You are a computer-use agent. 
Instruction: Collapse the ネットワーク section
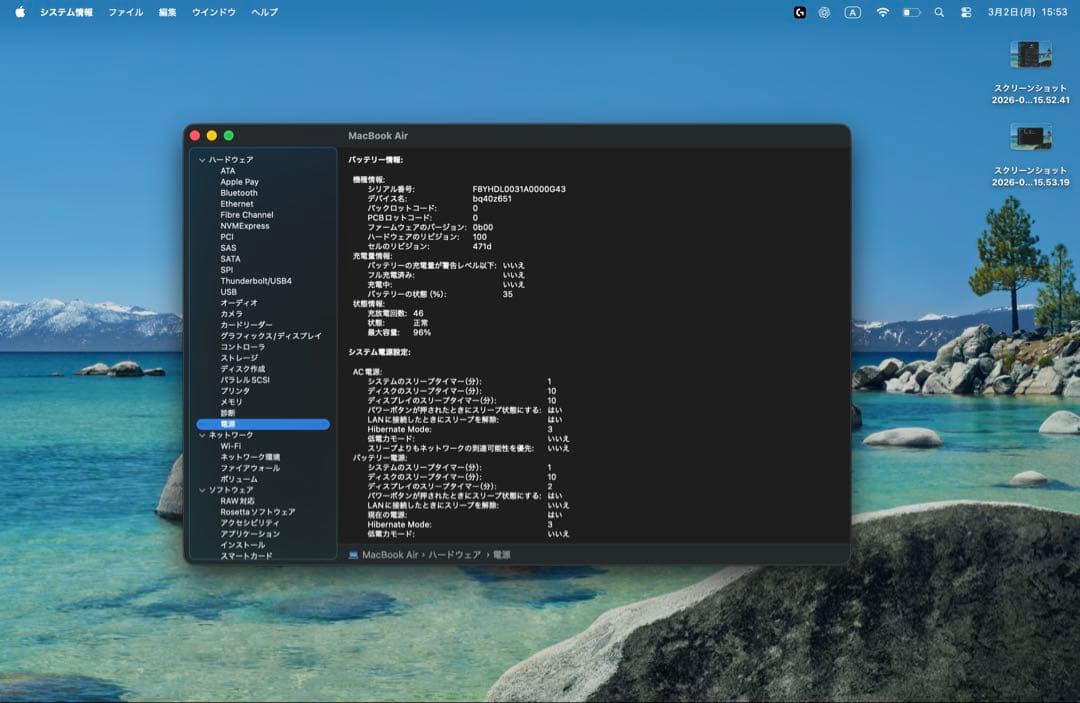[x=202, y=435]
